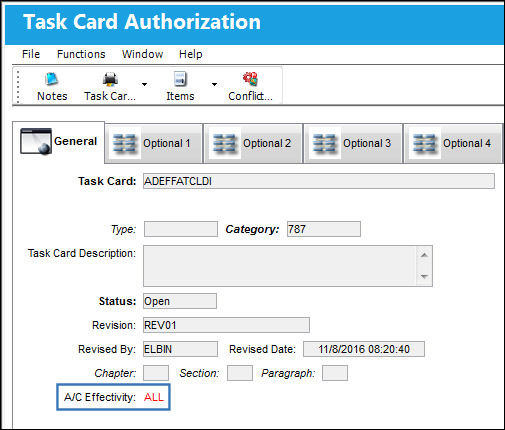The image size is (505, 430).
Task: Click the Items toolbar icon
Action: [180, 79]
